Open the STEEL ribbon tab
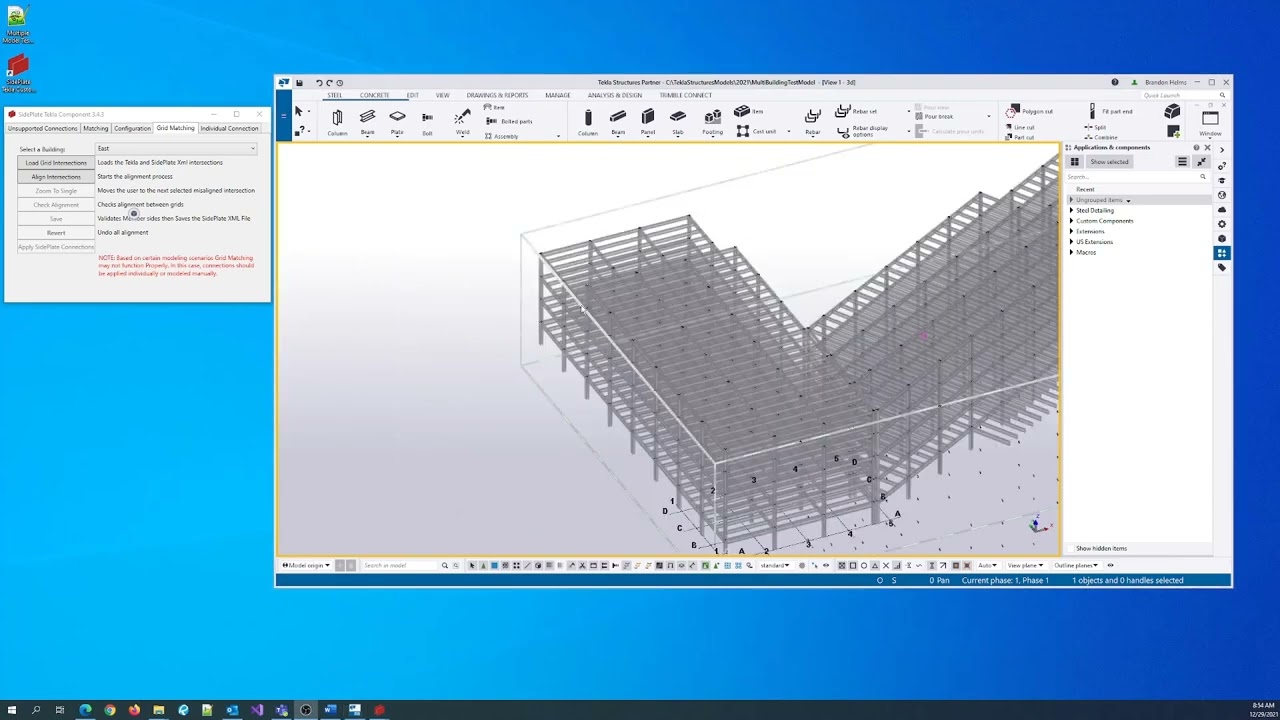This screenshot has height=720, width=1280. point(335,96)
